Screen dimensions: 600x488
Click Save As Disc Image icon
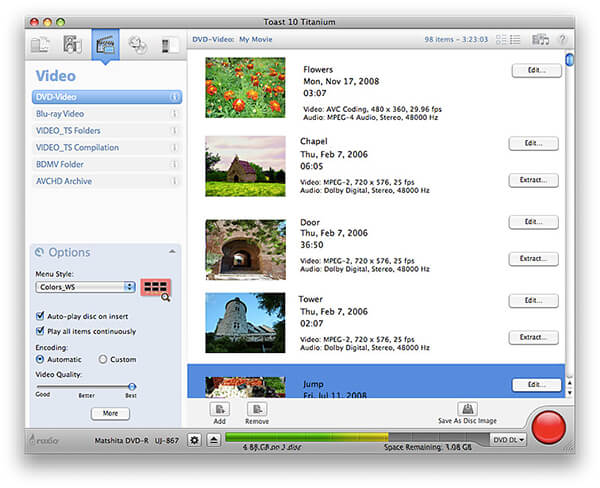467,409
